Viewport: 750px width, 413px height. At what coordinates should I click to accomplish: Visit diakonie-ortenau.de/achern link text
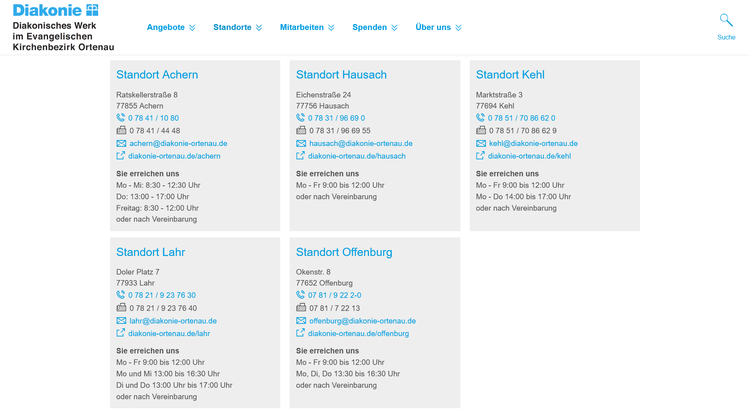coord(174,156)
